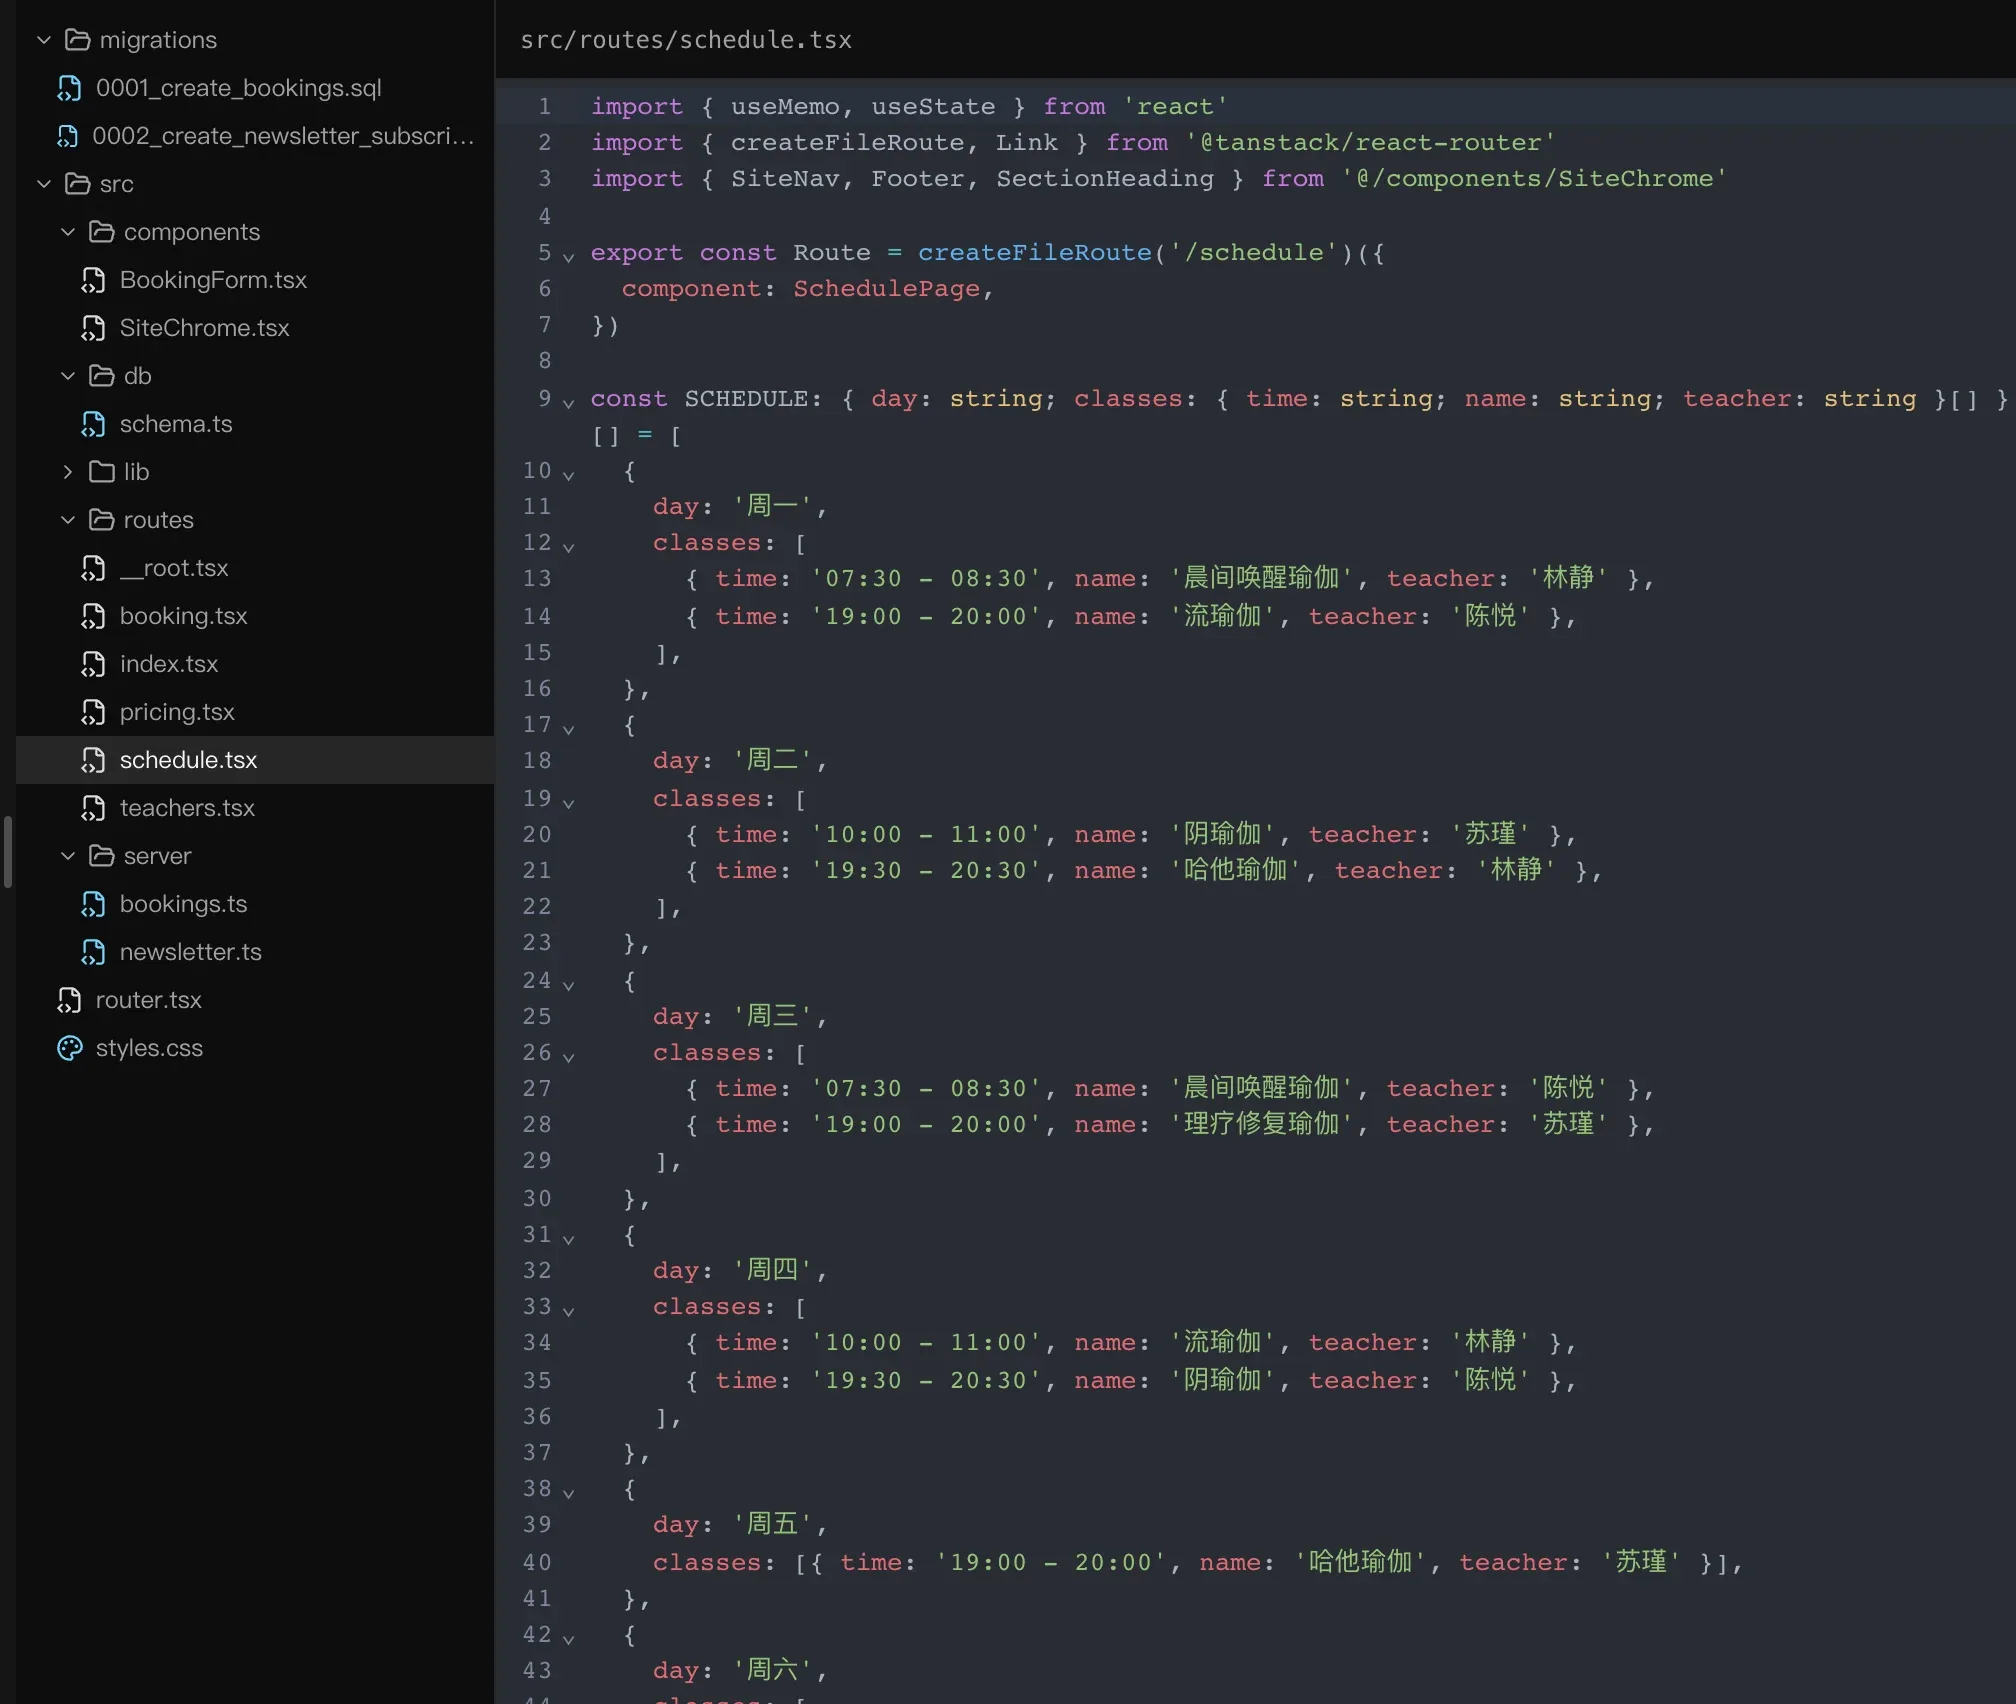Open teachers.tsx in the file tree

(x=255, y=808)
